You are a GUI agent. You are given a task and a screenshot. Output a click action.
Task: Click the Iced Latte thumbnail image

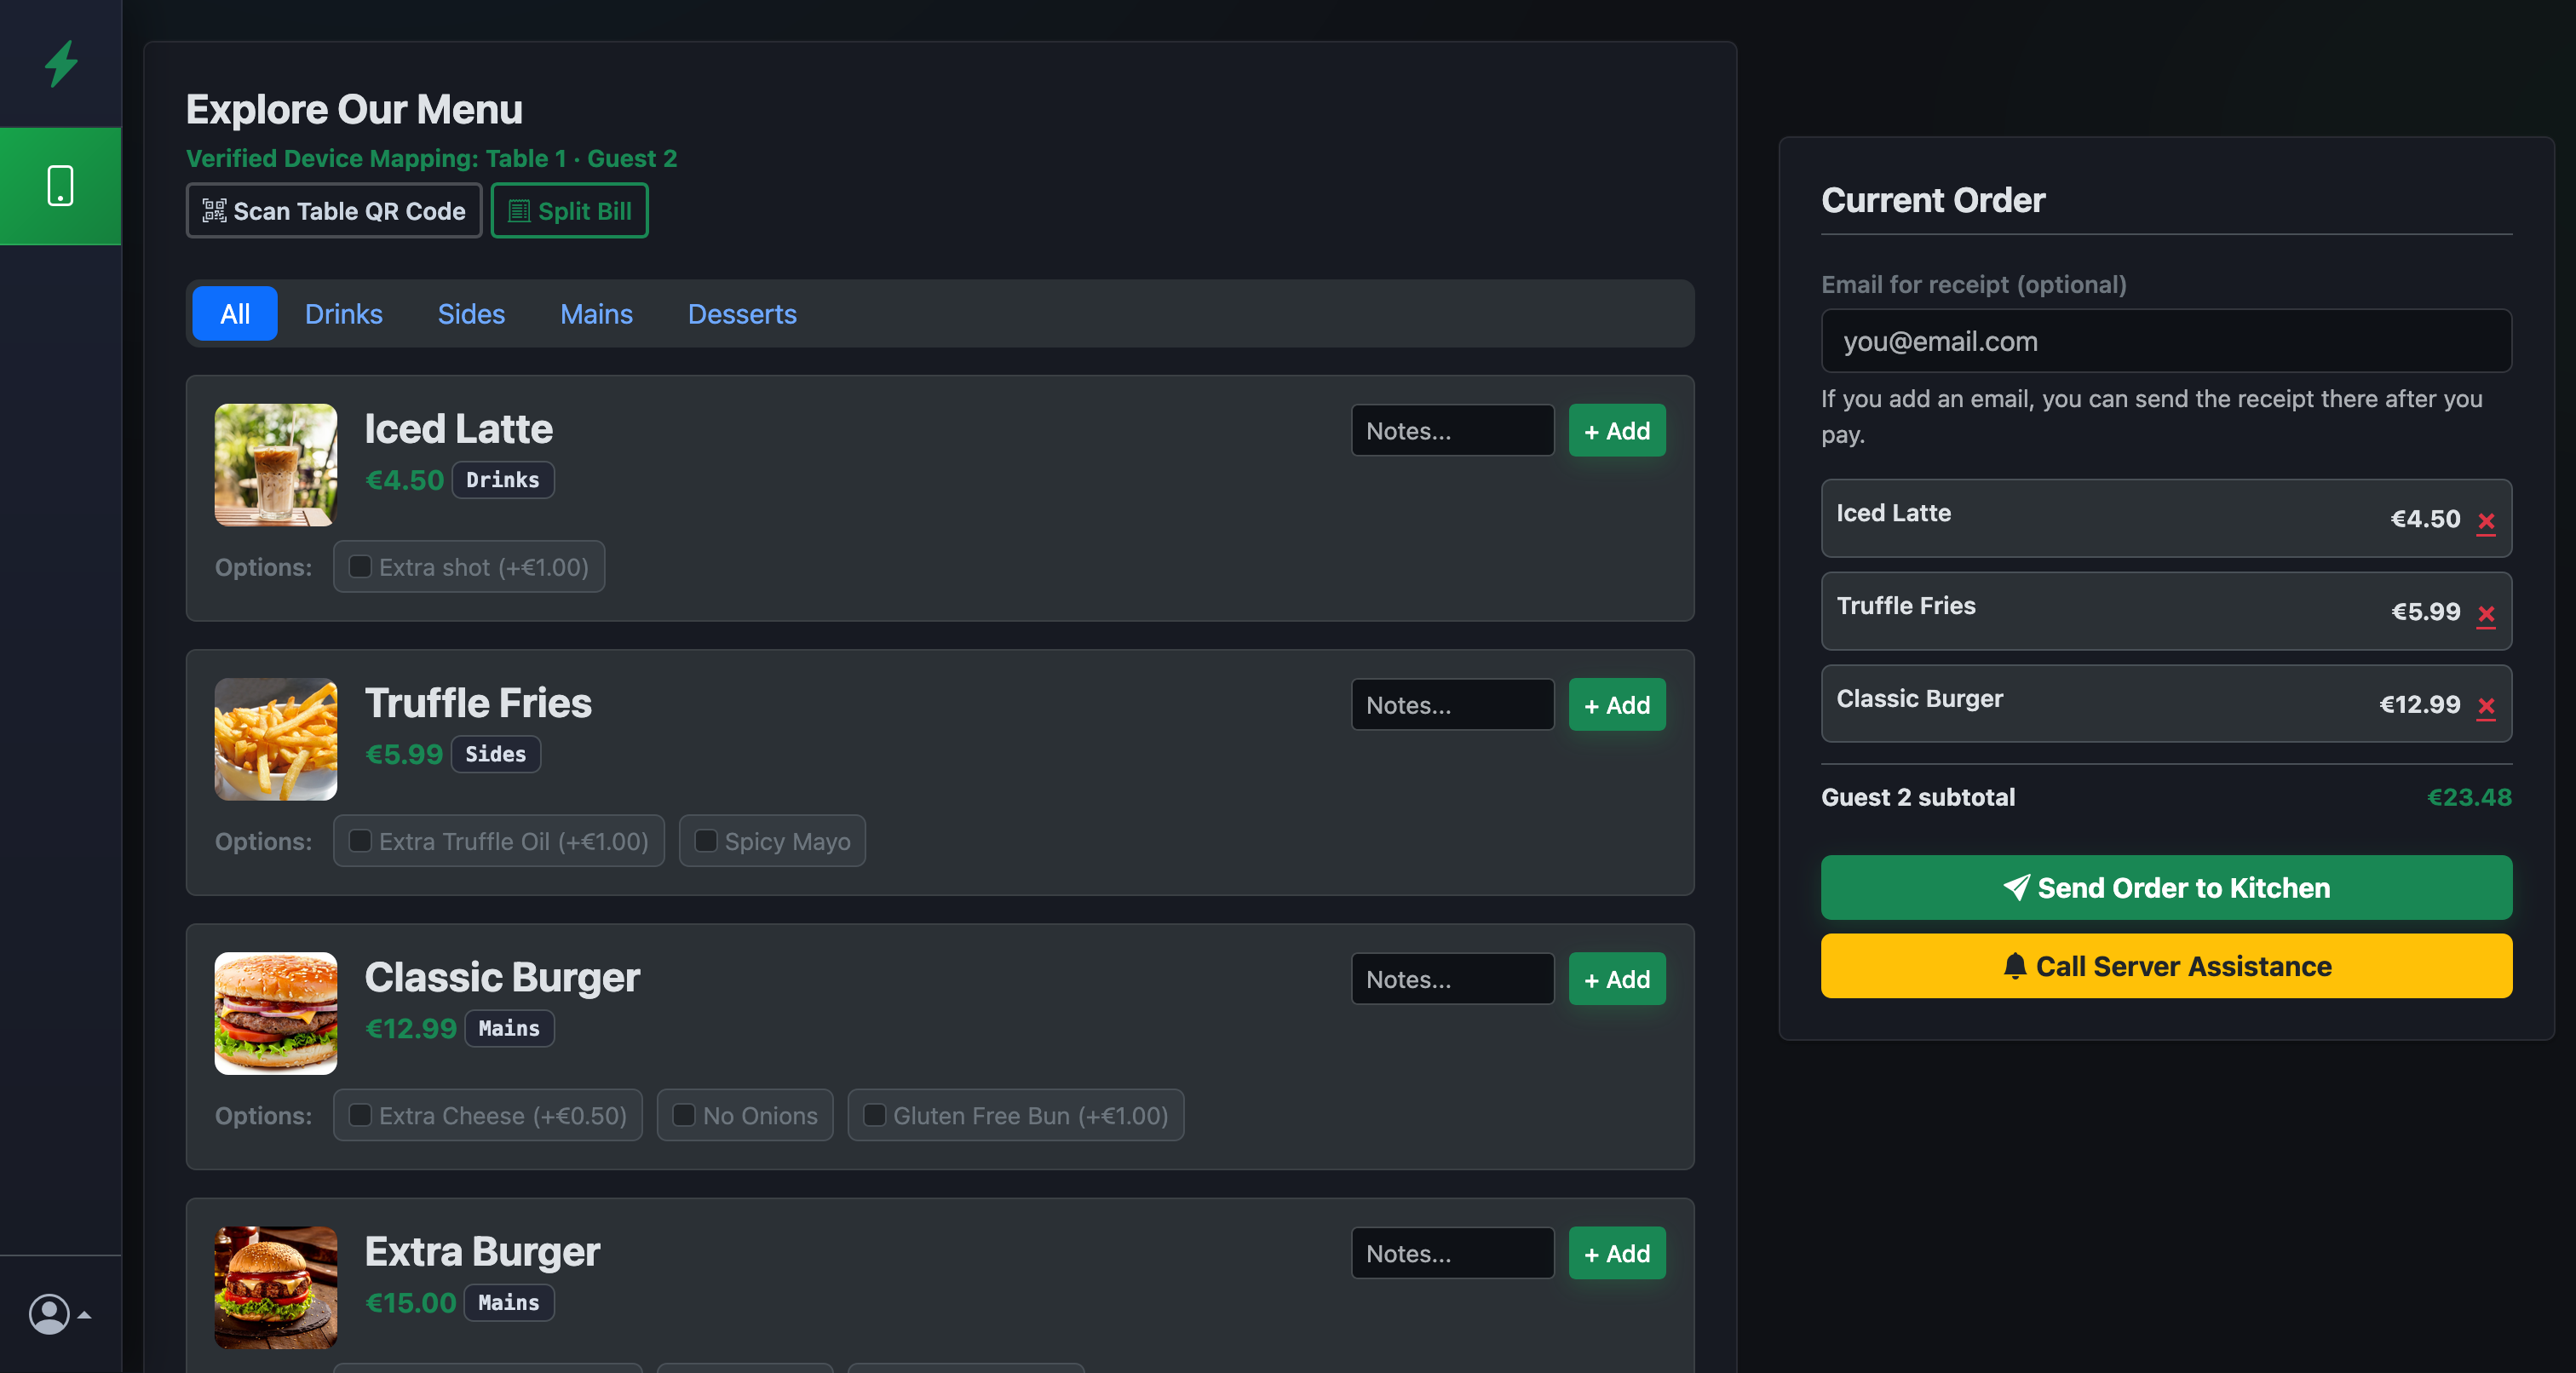pyautogui.click(x=276, y=465)
